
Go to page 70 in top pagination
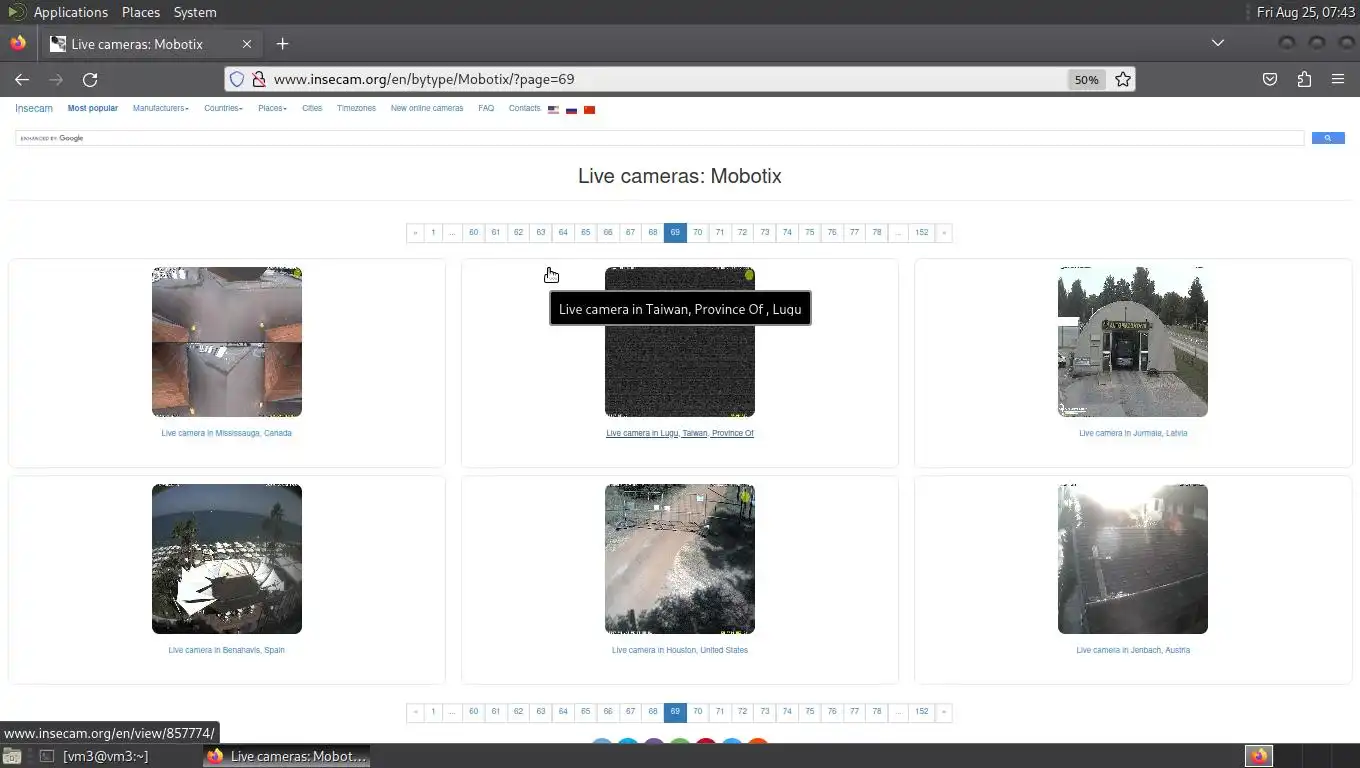pos(697,233)
